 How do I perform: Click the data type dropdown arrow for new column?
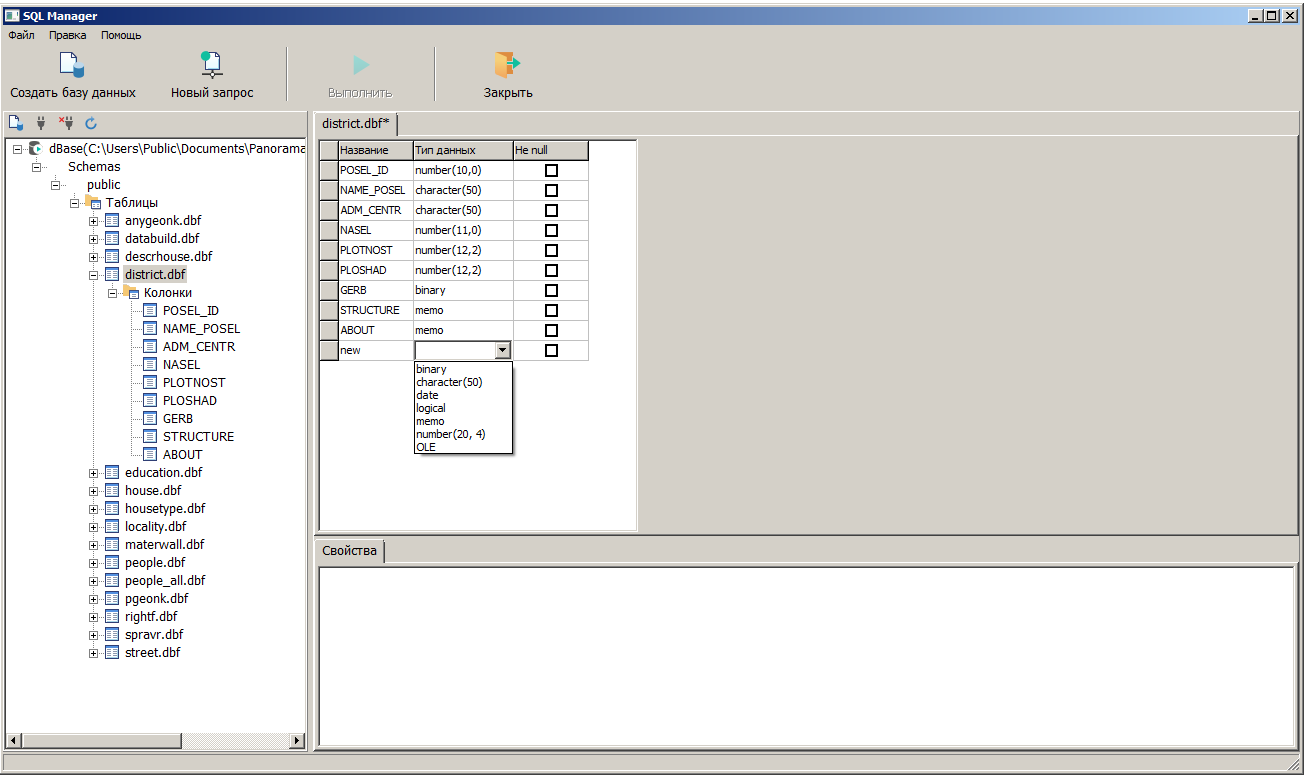click(x=502, y=350)
